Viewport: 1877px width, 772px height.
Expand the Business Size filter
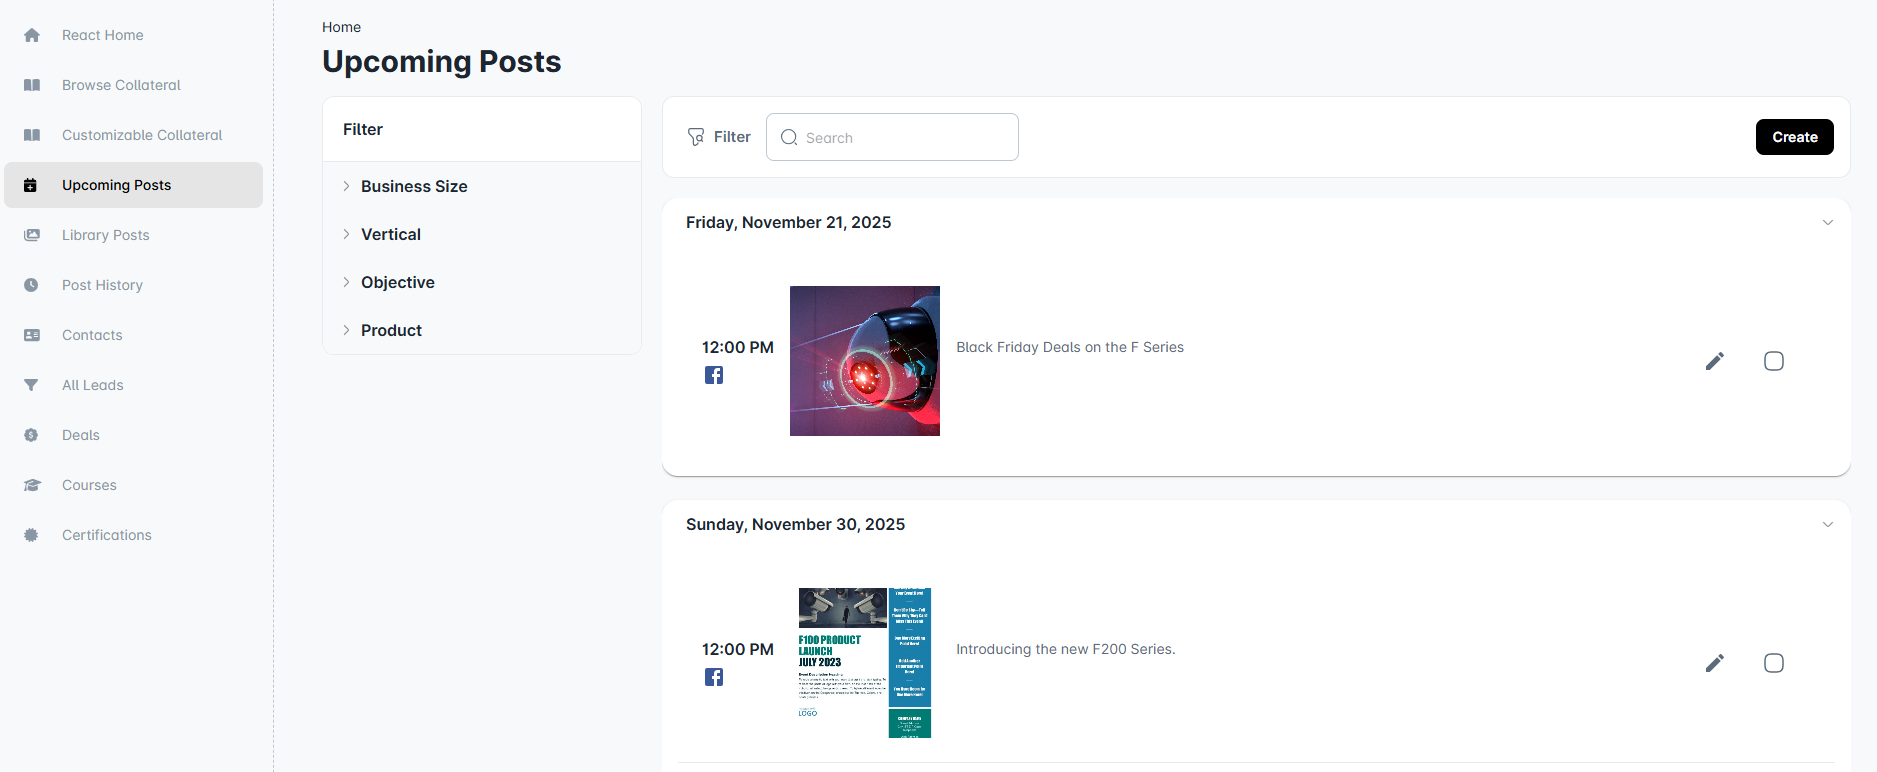(x=413, y=186)
